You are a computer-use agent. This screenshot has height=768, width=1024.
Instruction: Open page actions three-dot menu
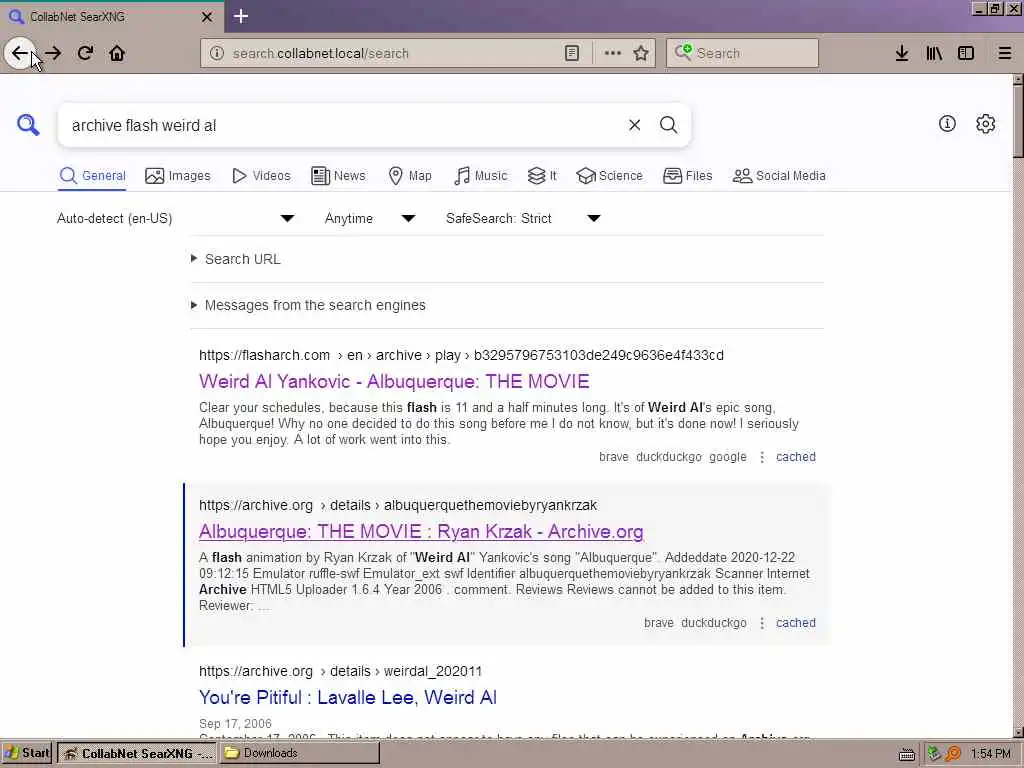tap(613, 53)
